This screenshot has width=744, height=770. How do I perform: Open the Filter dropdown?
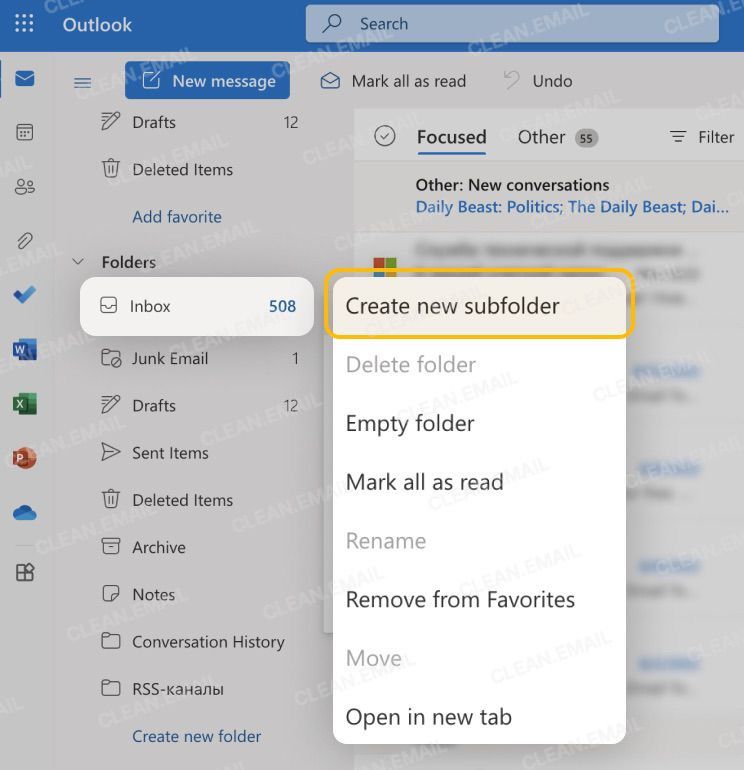point(702,137)
